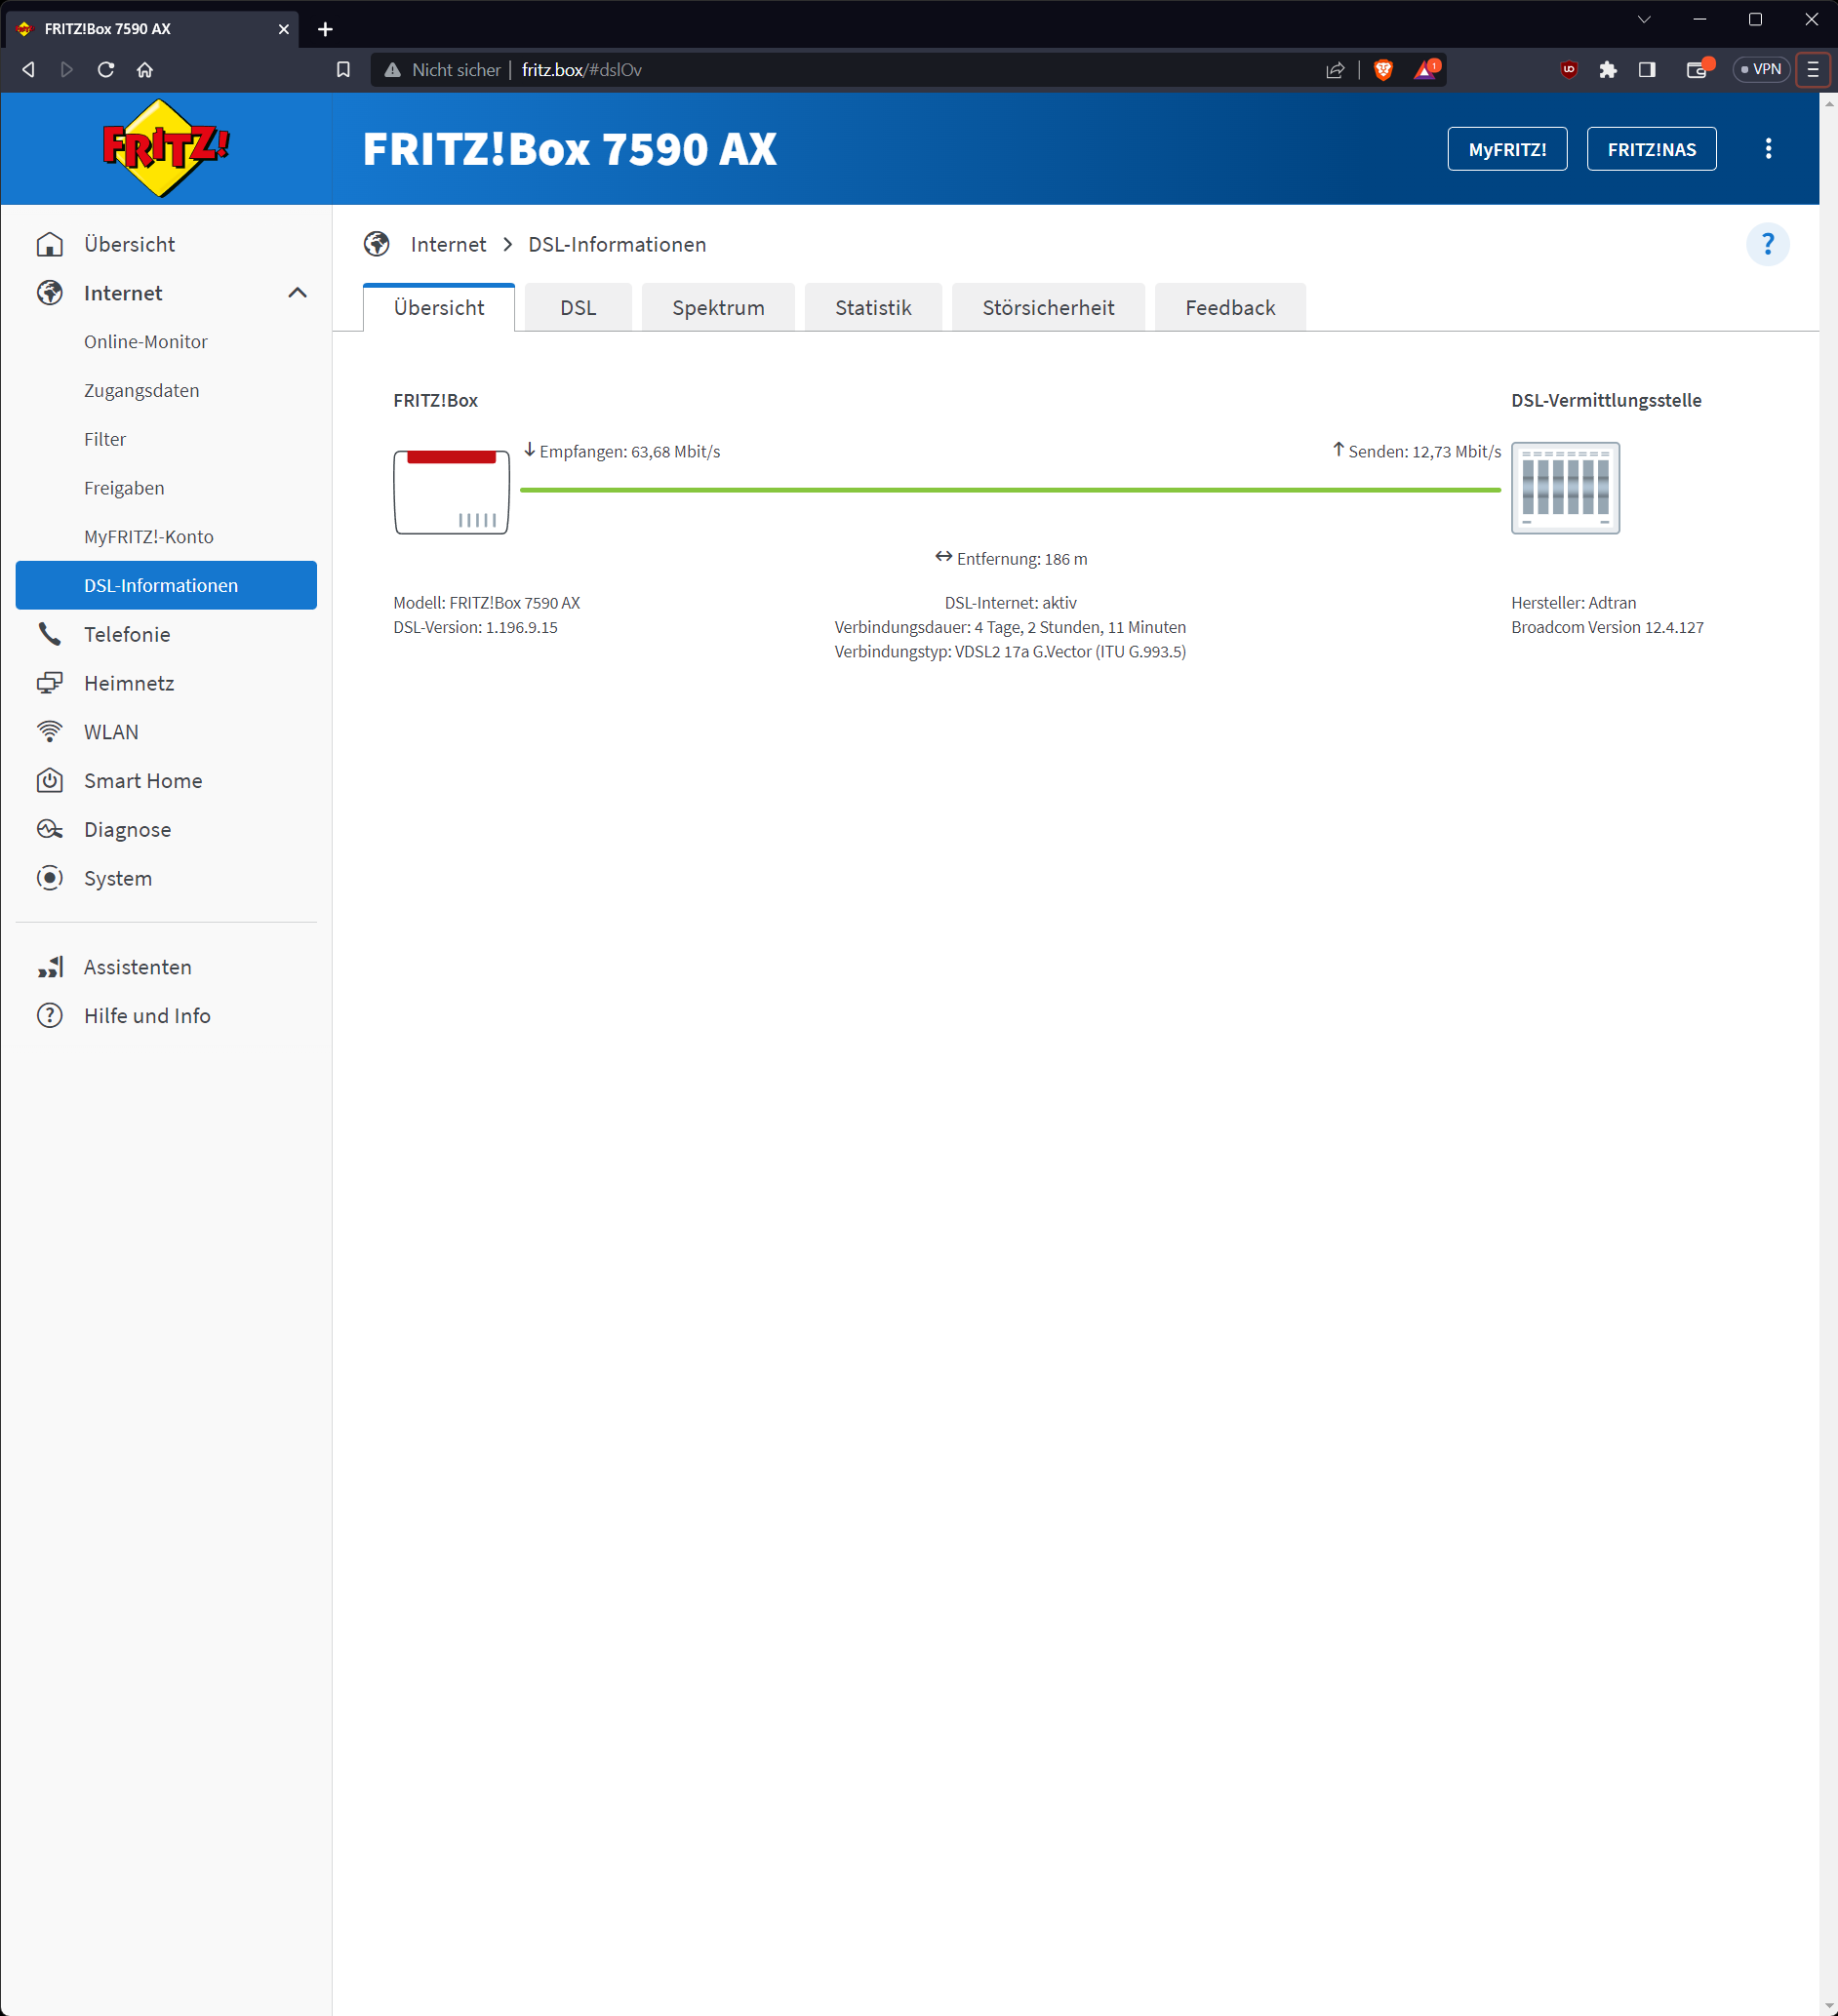Click the browser address bar URL
Screen dimensions: 1838x2016
click(581, 70)
